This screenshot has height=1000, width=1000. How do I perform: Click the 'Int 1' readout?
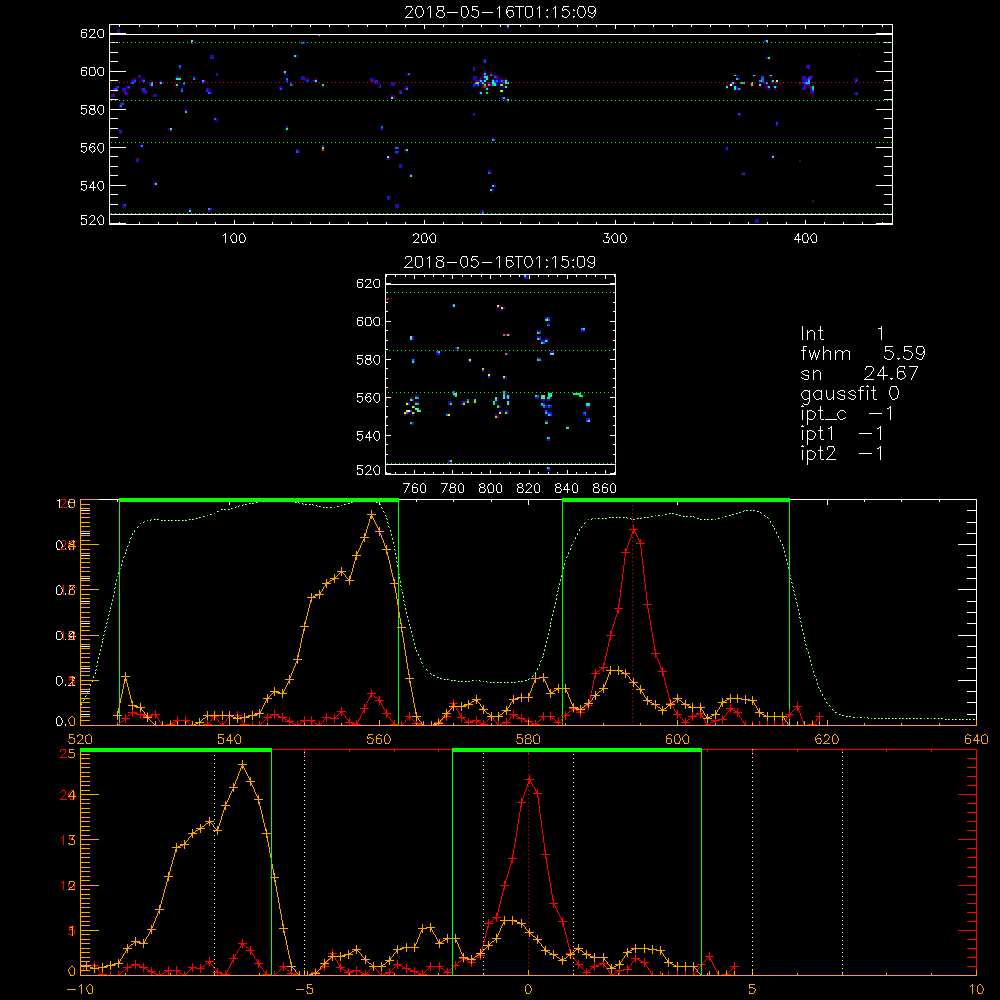[x=842, y=334]
